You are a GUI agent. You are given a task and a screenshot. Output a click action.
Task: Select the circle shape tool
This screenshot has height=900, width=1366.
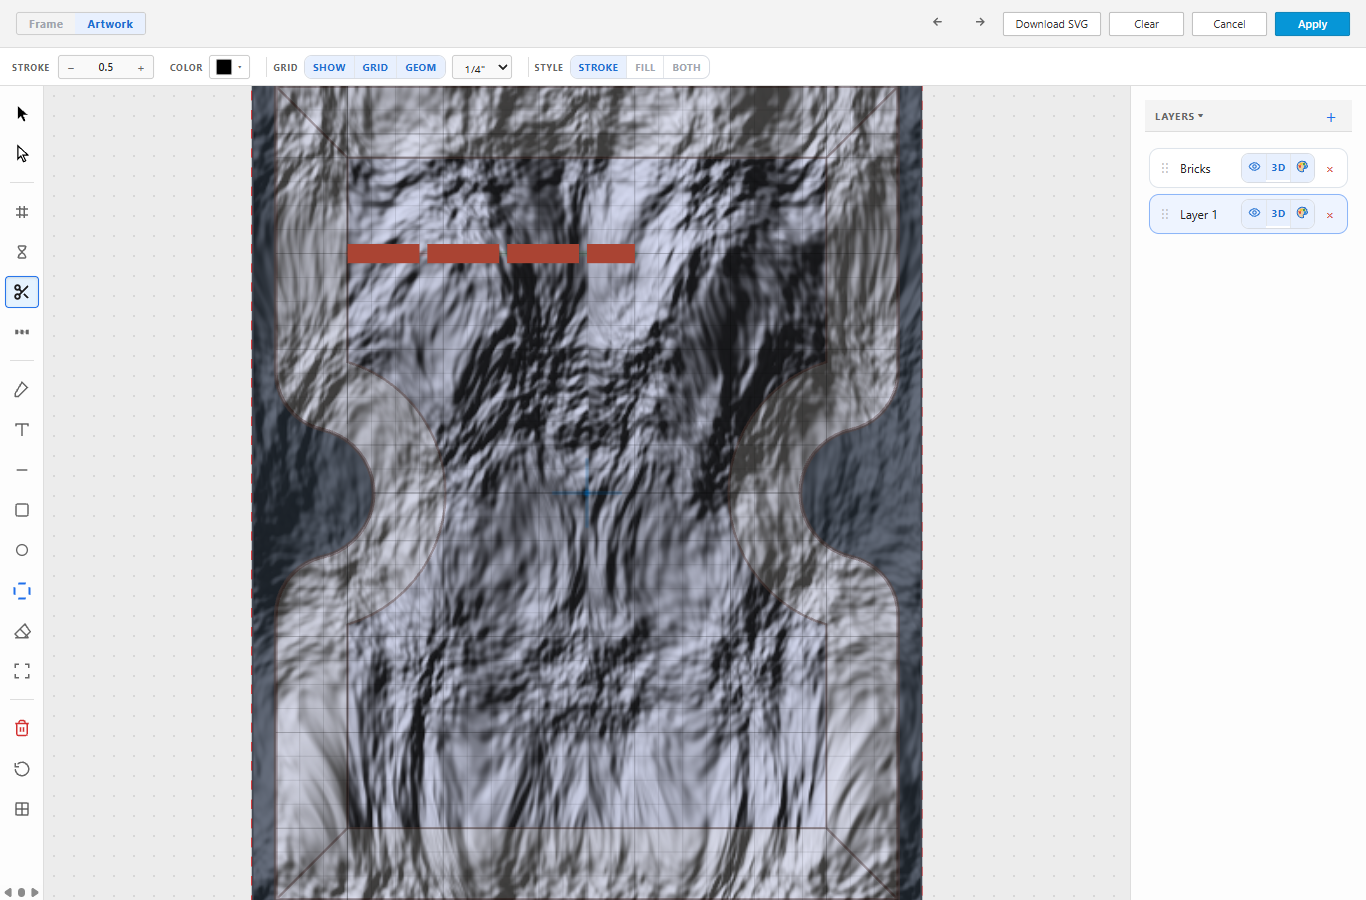22,550
